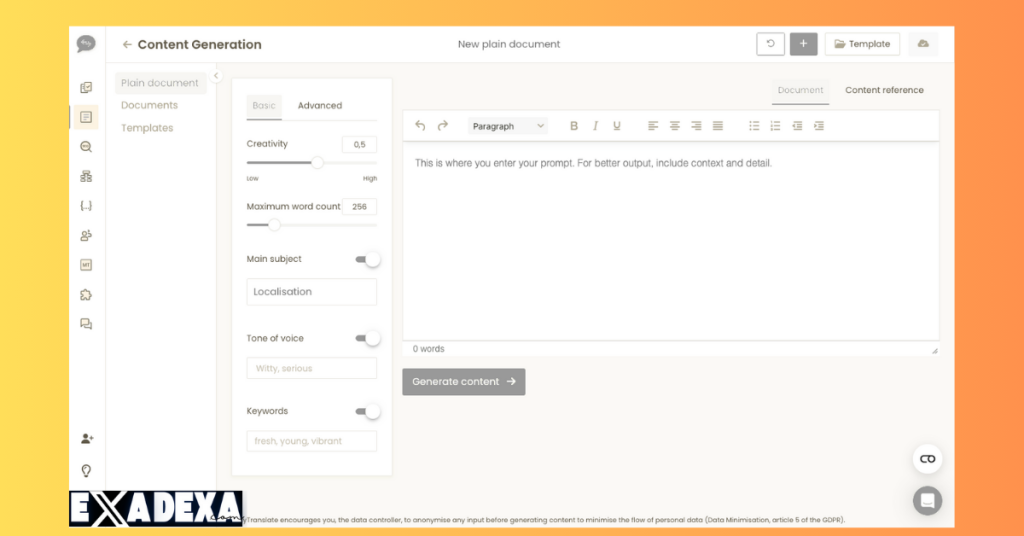Select the document icon in left sidebar
Viewport: 1024px width, 536px height.
pos(86,117)
